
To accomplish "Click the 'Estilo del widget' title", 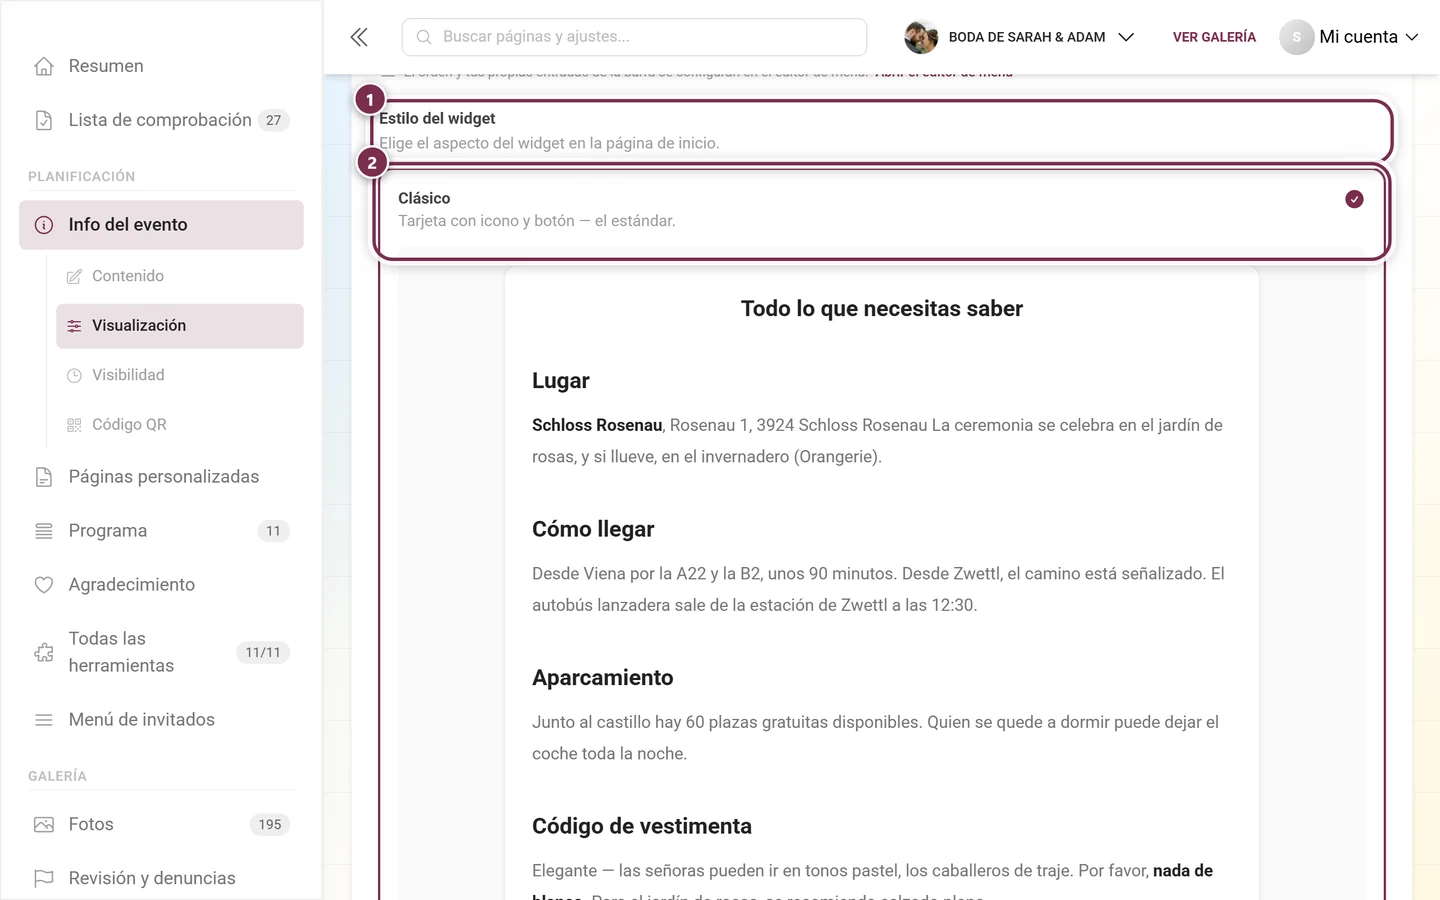I will 437,118.
